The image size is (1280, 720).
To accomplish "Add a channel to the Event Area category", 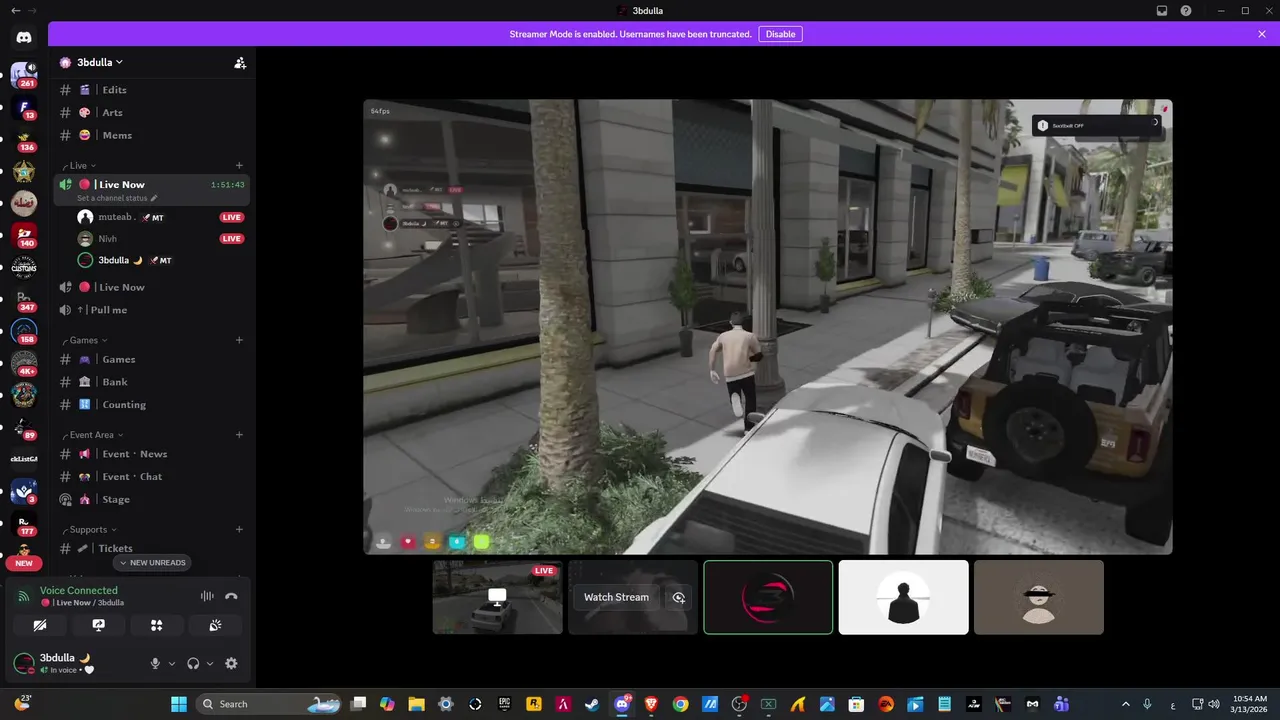I will [x=239, y=435].
